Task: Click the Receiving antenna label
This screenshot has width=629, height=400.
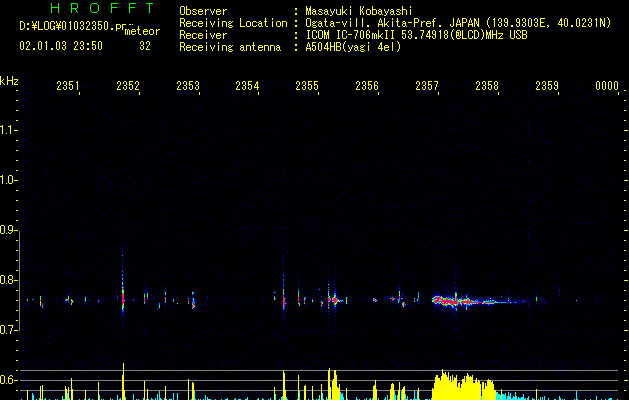Action: tap(230, 47)
